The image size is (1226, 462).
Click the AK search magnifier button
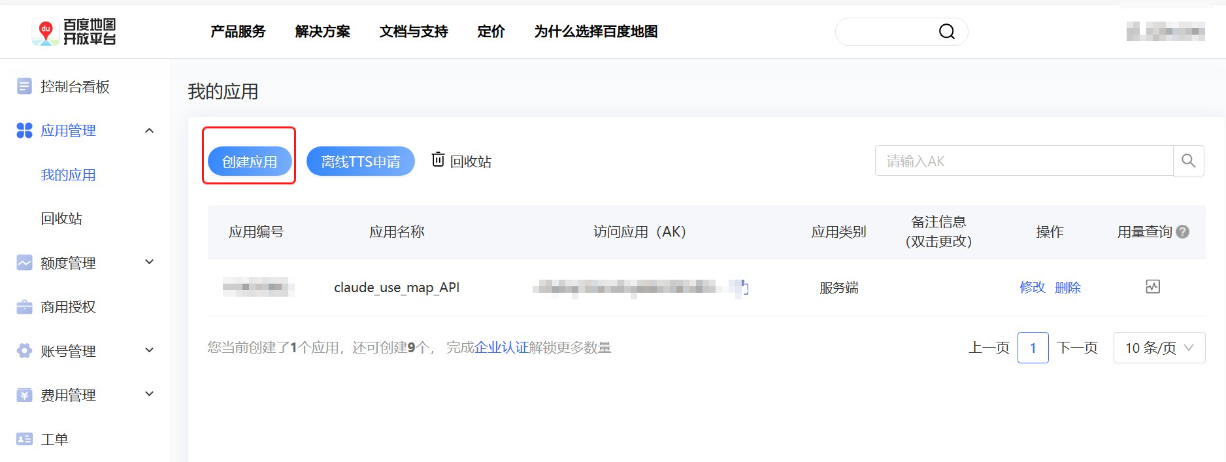(x=1189, y=160)
